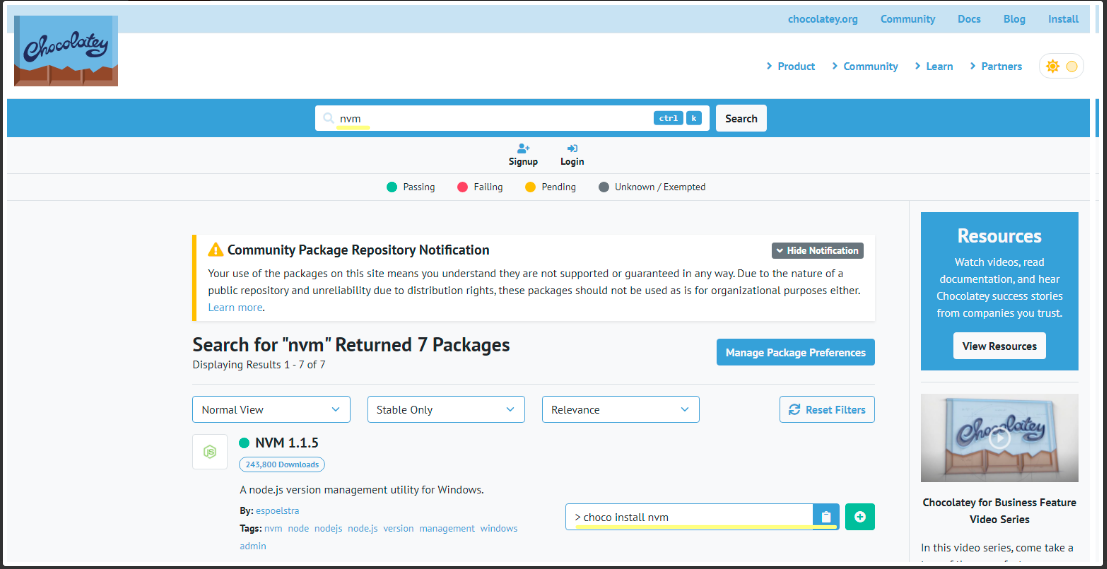Open the Blog top link

(x=1015, y=19)
